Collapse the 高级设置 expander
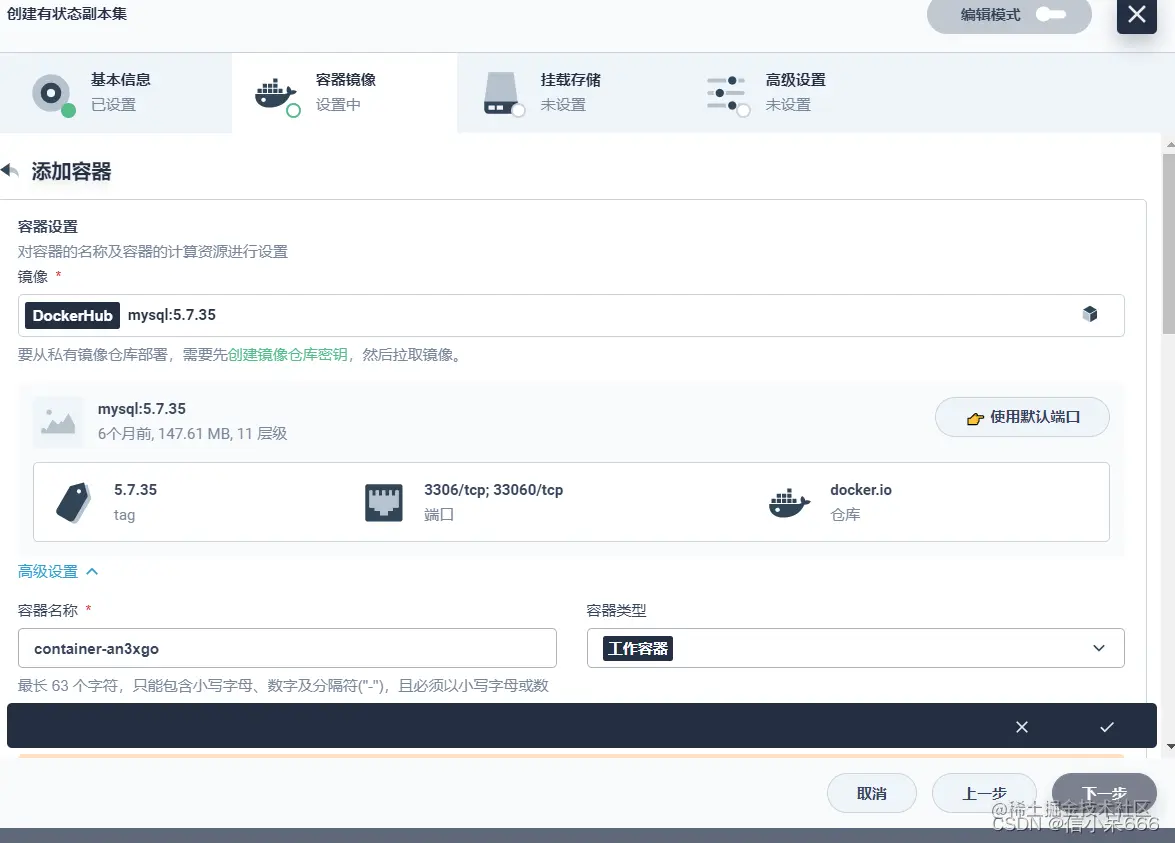1175x843 pixels. pos(58,572)
